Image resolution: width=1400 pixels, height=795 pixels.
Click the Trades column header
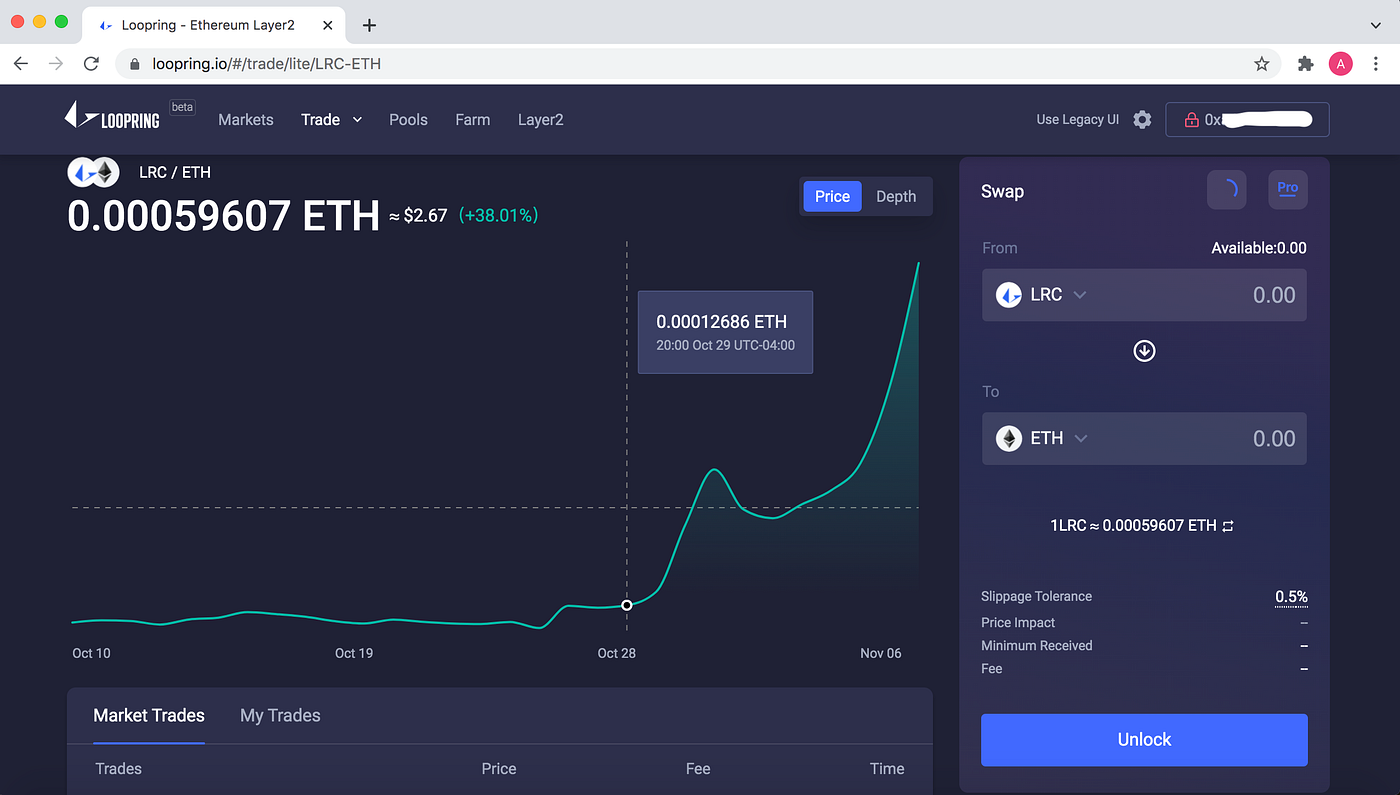point(118,769)
